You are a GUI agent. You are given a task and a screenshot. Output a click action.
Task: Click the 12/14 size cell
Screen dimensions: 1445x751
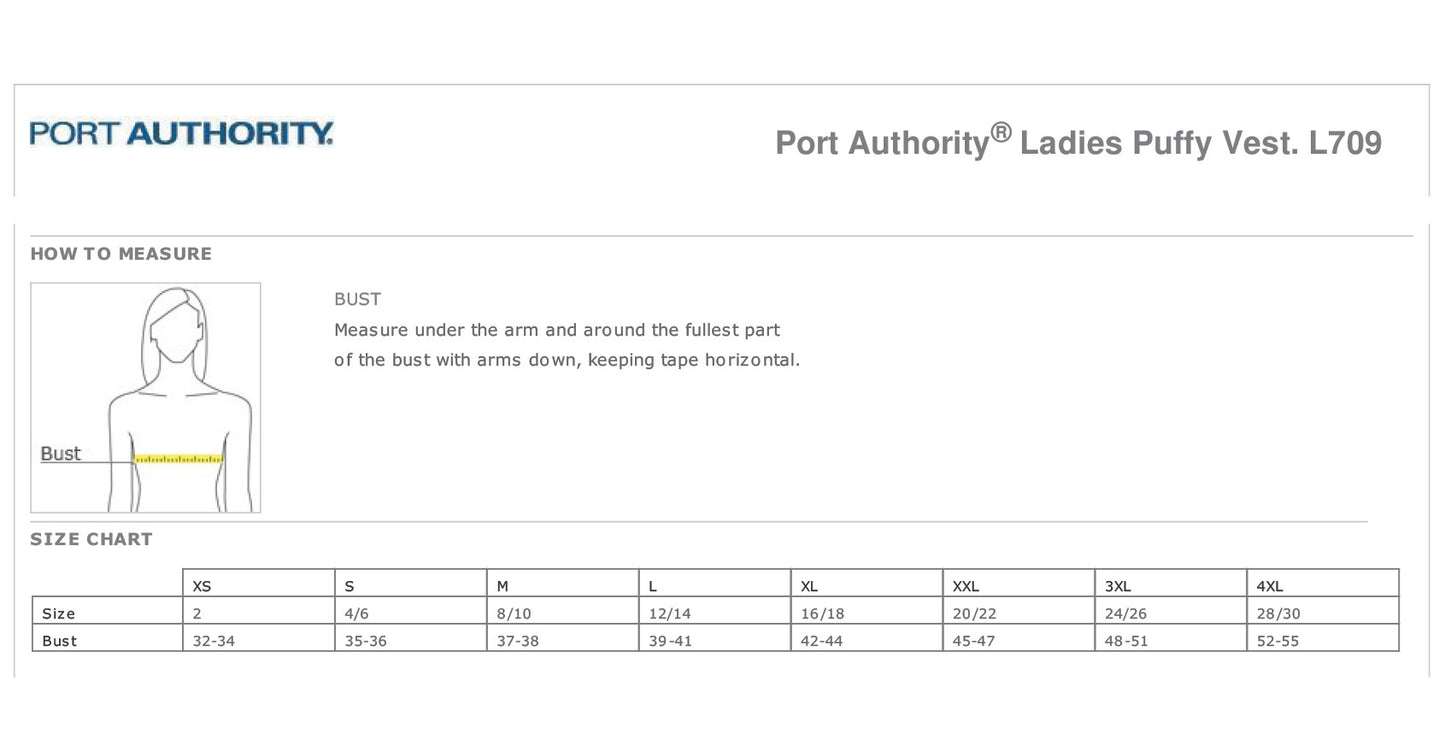point(669,614)
